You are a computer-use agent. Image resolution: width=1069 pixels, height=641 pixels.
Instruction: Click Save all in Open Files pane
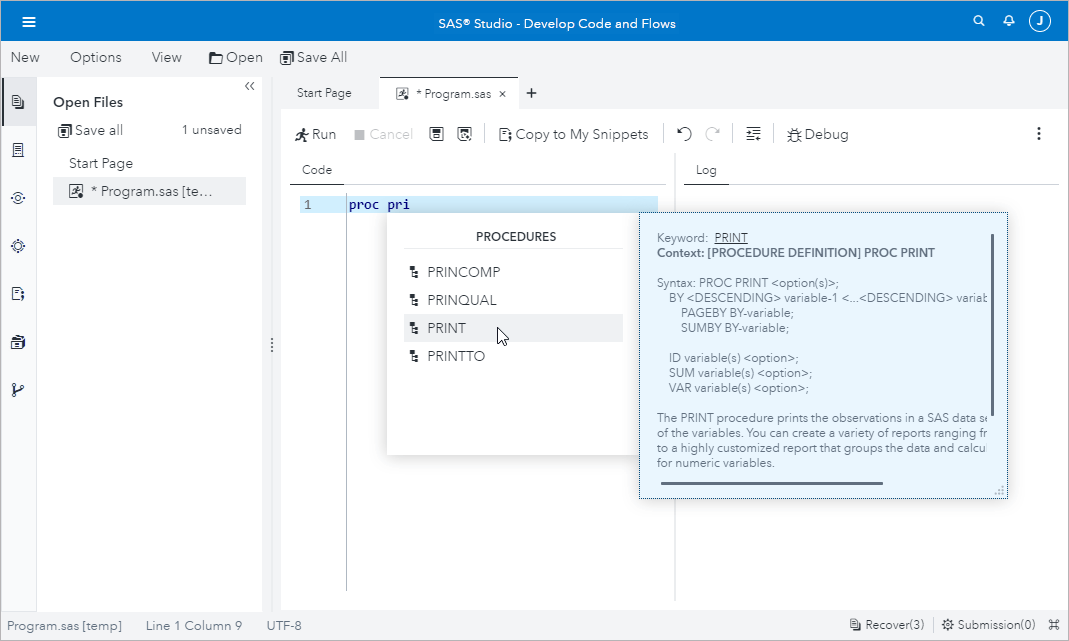(91, 130)
